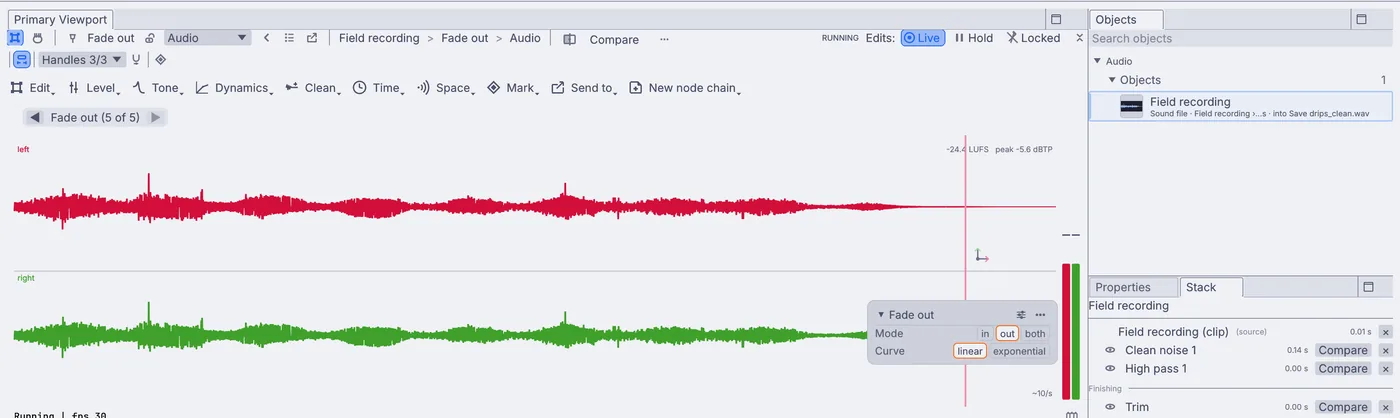
Task: Click the Primary Viewport tab
Action: [x=61, y=20]
